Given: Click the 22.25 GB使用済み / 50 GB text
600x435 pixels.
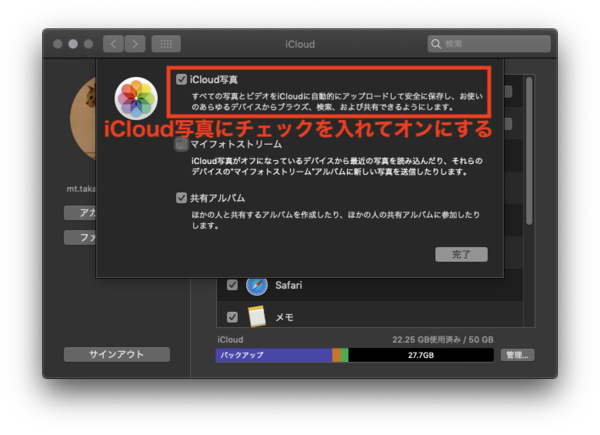Looking at the screenshot, I should [x=443, y=340].
